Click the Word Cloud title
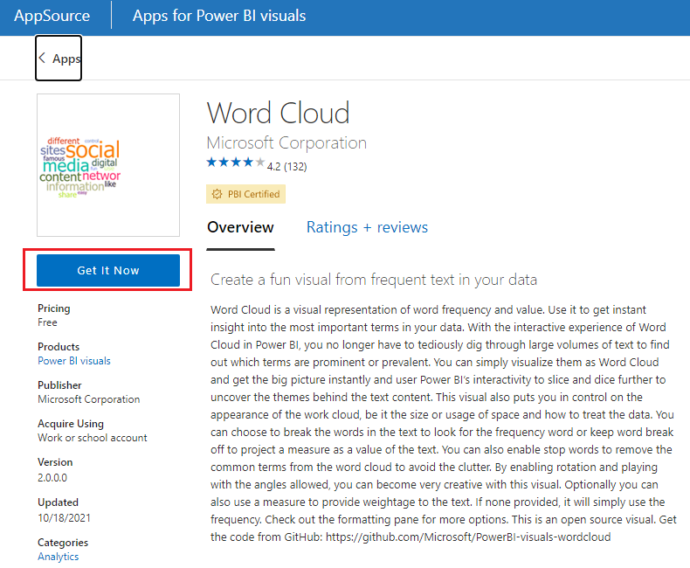This screenshot has width=690, height=568. [278, 114]
